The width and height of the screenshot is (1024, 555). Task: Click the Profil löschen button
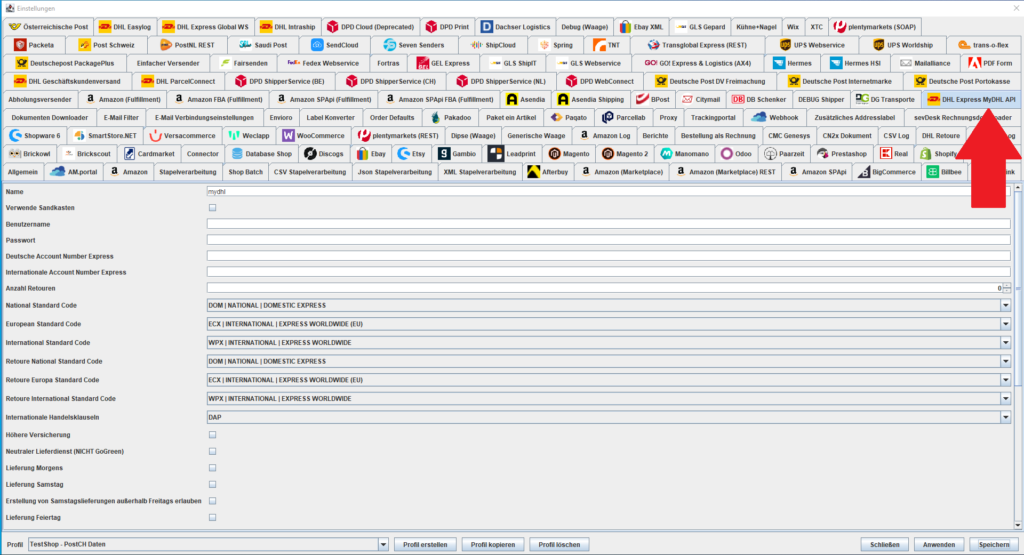click(x=559, y=545)
